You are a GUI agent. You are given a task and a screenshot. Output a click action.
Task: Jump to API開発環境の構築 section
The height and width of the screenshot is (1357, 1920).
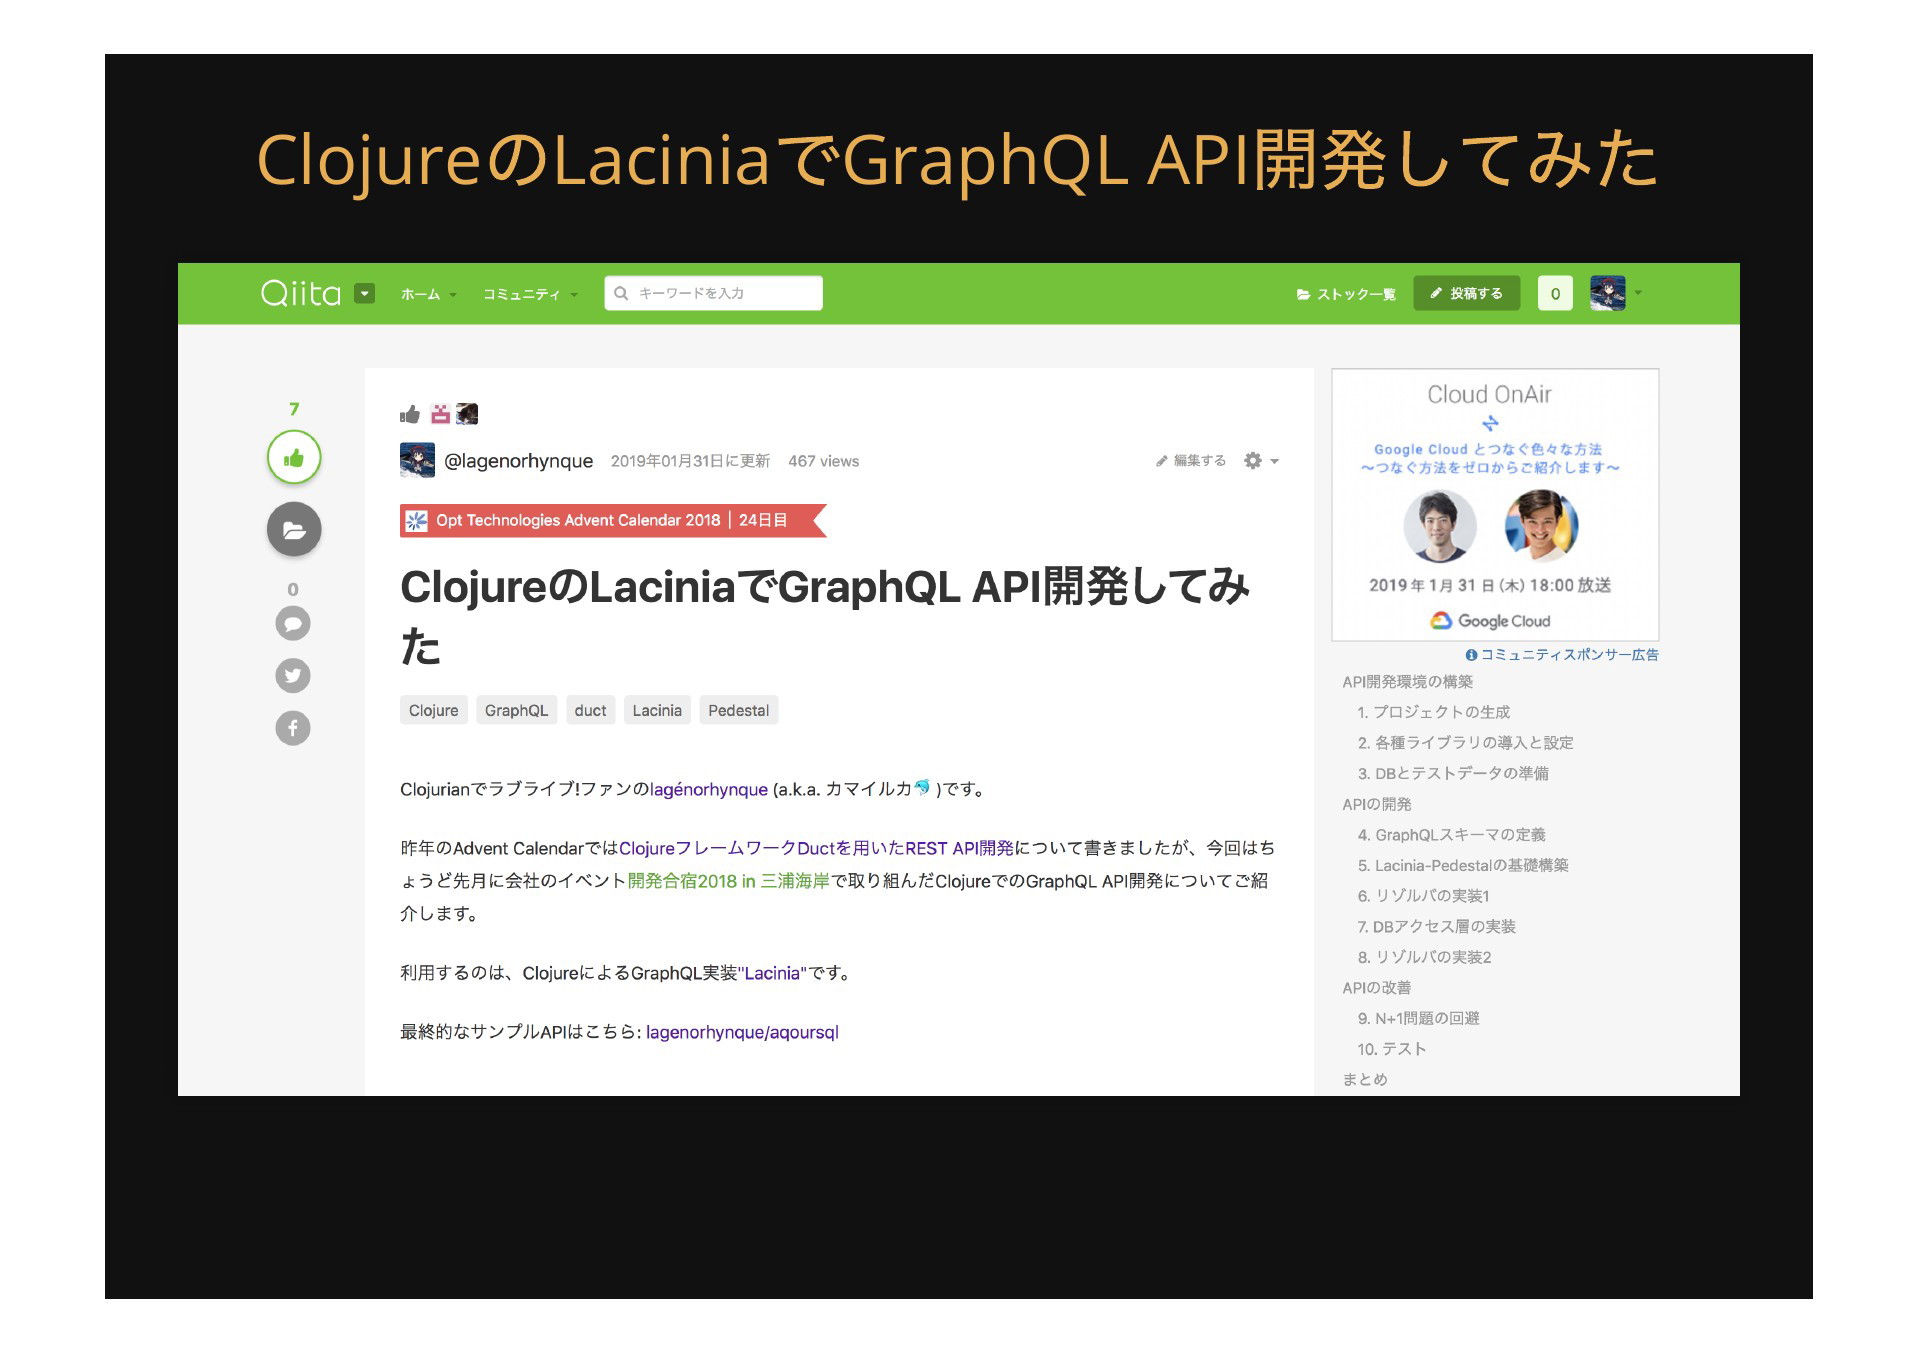click(1407, 682)
